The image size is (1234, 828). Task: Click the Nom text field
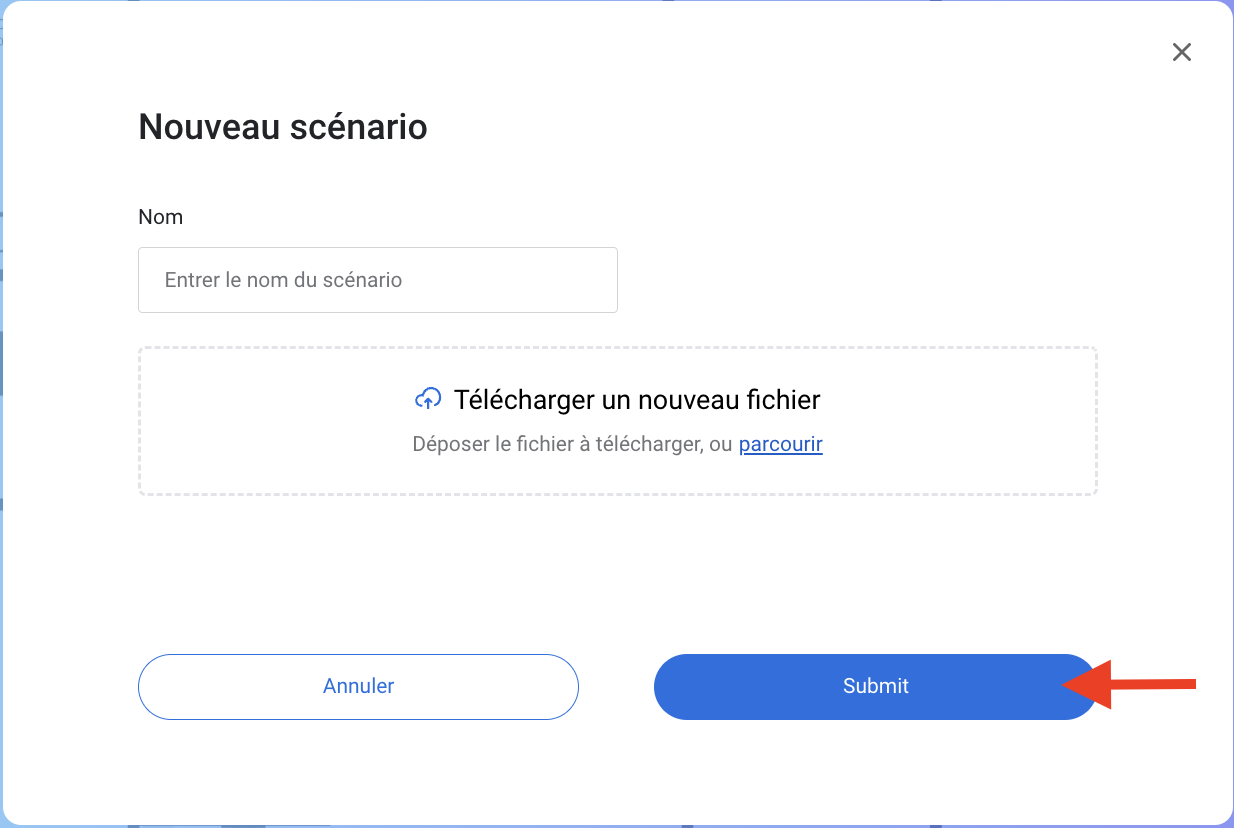377,280
